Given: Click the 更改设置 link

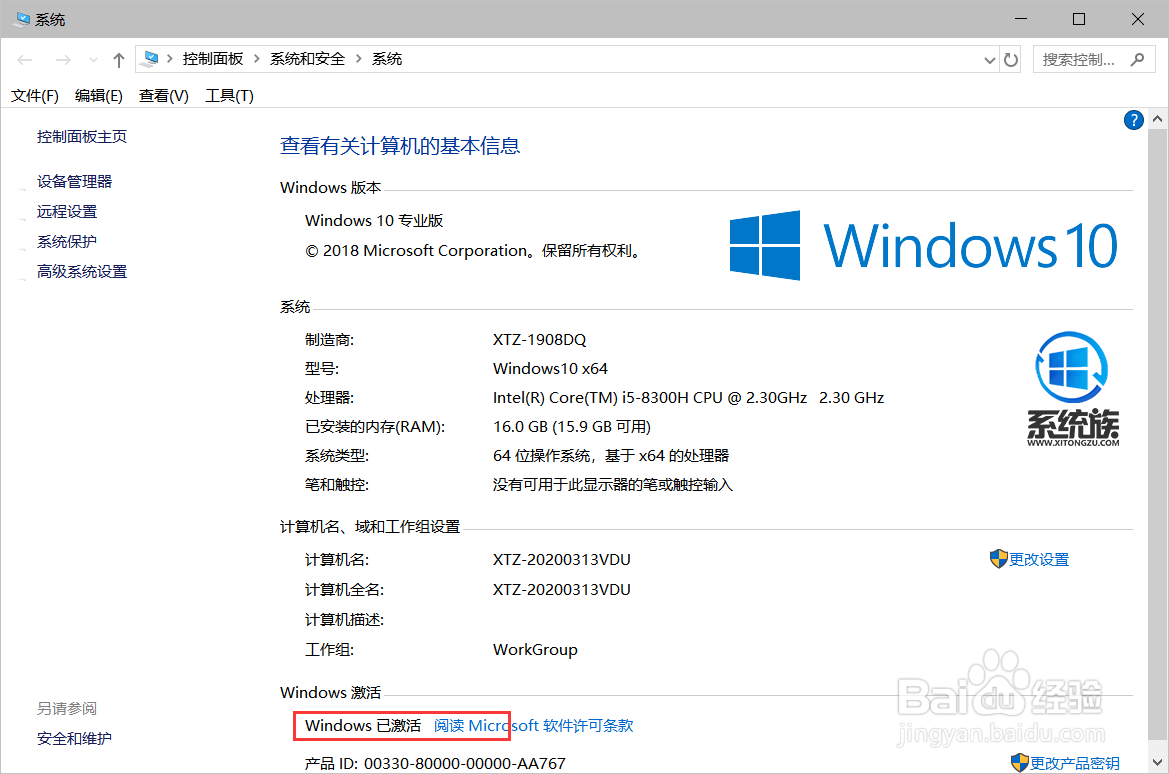Looking at the screenshot, I should click(x=1039, y=559).
